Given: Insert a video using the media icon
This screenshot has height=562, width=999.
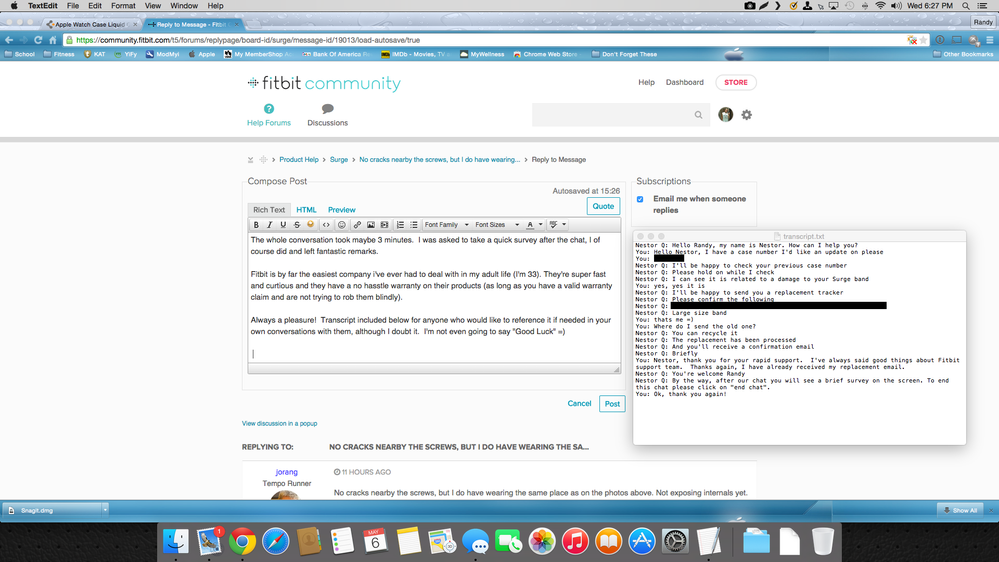Looking at the screenshot, I should click(x=384, y=225).
